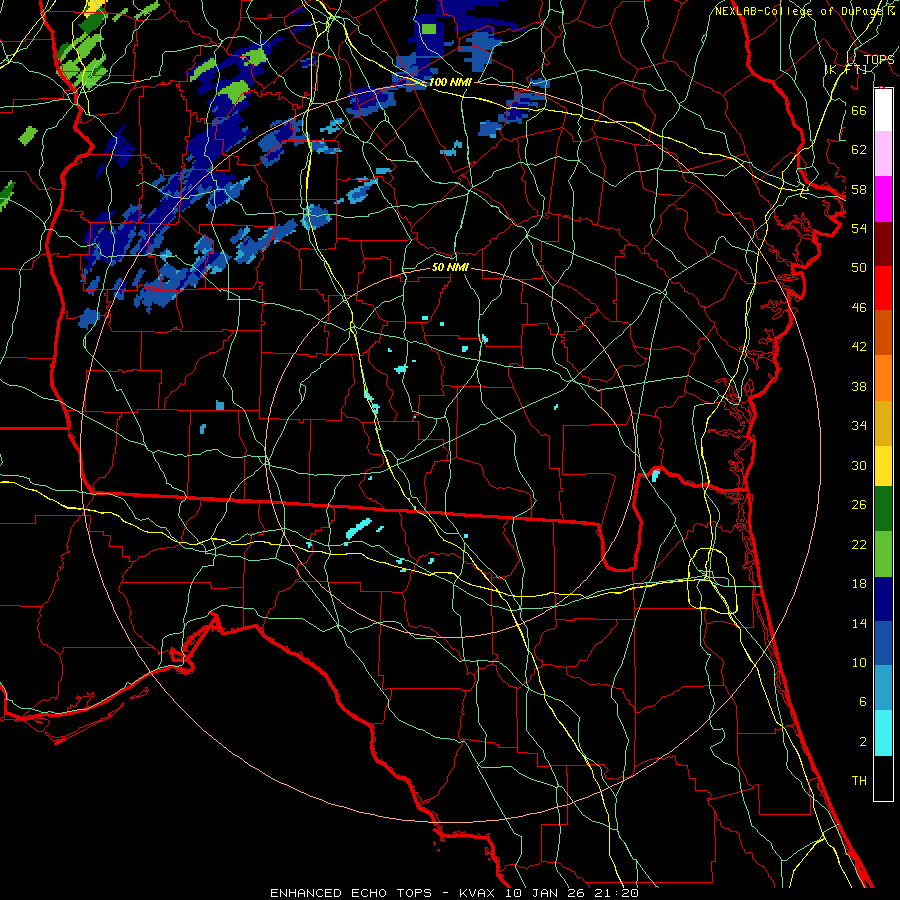
Task: Click the K FT units label
Action: [x=846, y=69]
